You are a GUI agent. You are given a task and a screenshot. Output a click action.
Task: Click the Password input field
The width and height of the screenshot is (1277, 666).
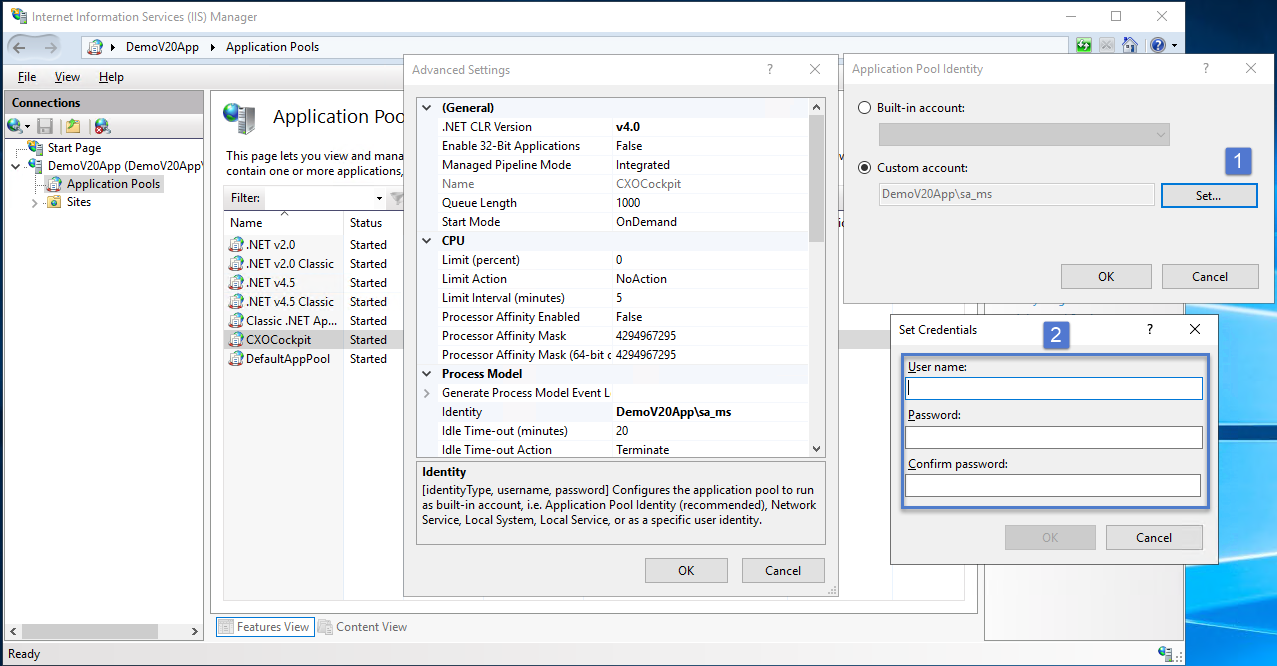click(1054, 437)
